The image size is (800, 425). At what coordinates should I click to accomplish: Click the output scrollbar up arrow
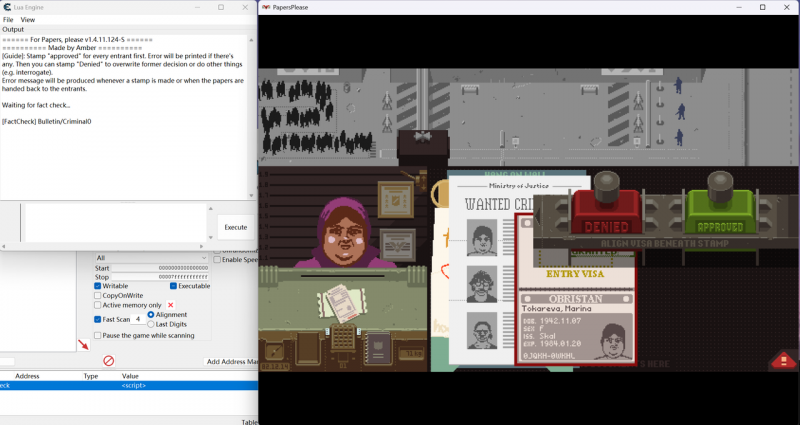(x=251, y=39)
